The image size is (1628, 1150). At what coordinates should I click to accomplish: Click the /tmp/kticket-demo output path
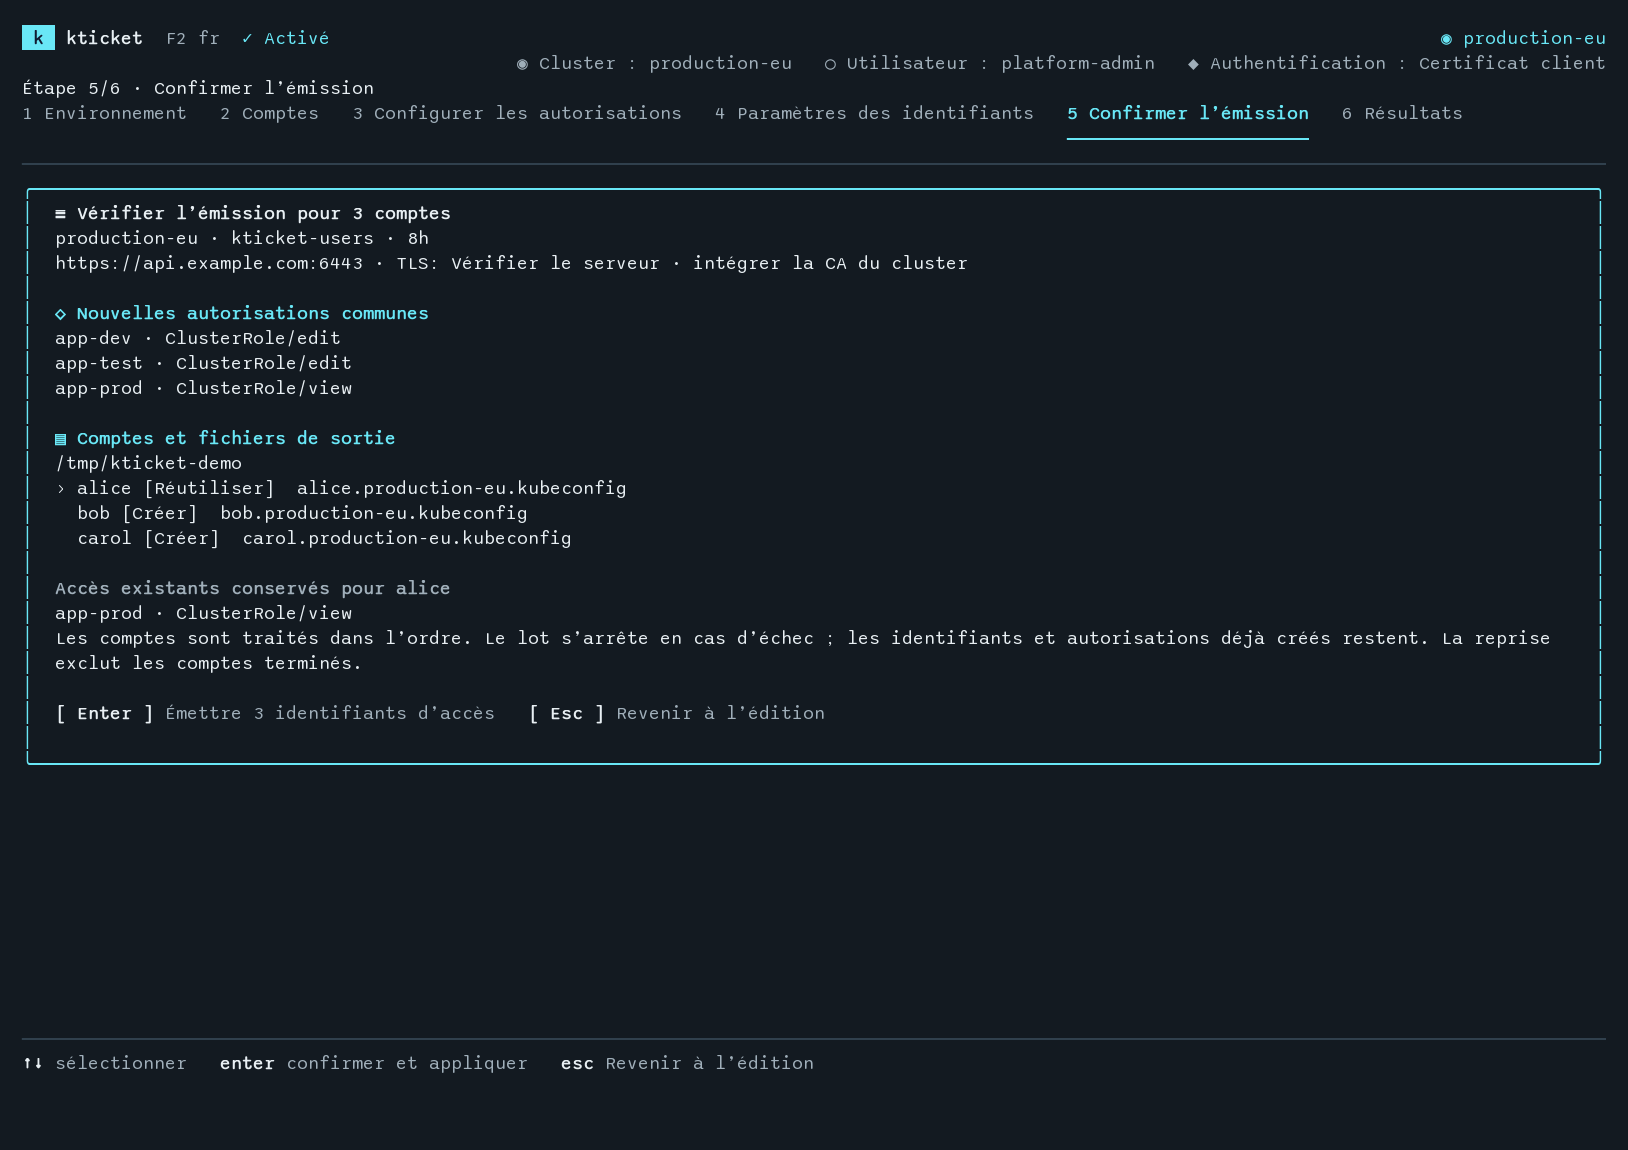(148, 464)
